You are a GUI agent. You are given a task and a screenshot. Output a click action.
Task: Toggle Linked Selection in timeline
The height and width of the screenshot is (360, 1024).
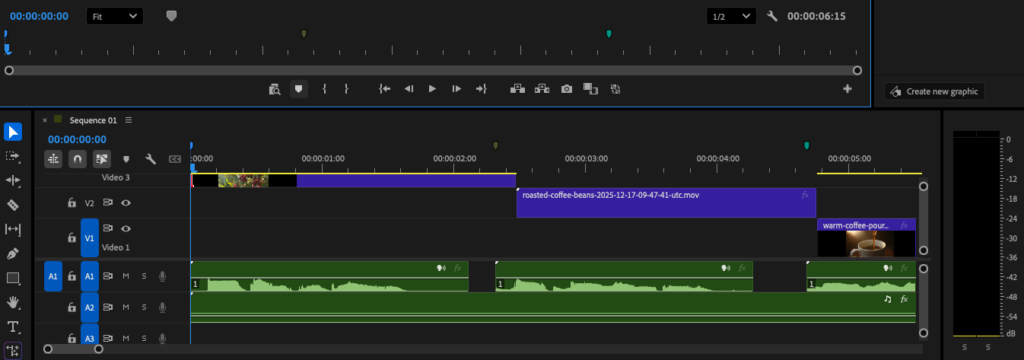coord(101,159)
